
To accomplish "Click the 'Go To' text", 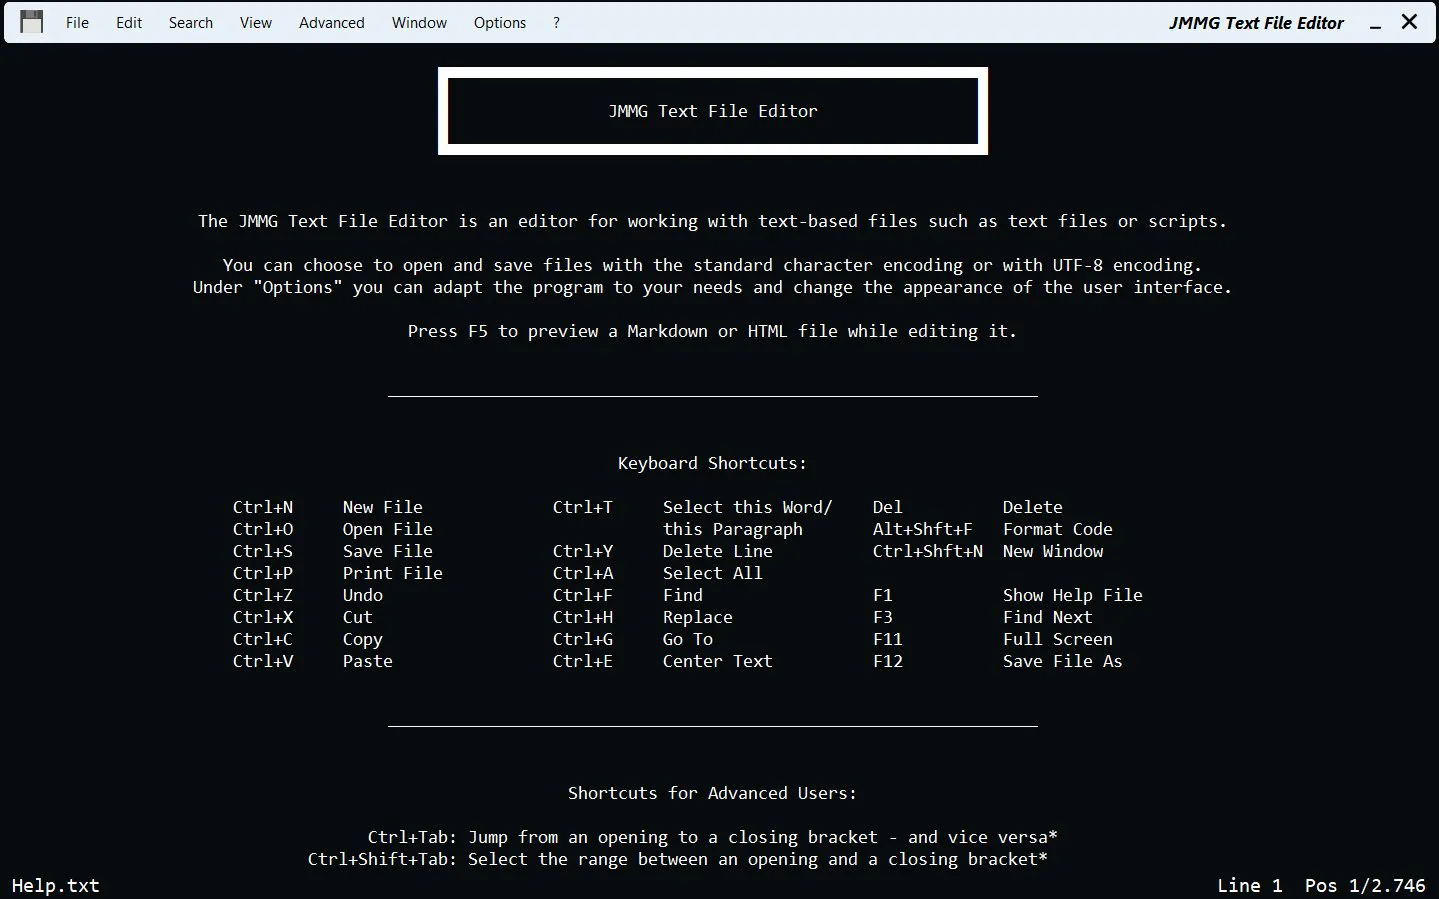I will (688, 639).
